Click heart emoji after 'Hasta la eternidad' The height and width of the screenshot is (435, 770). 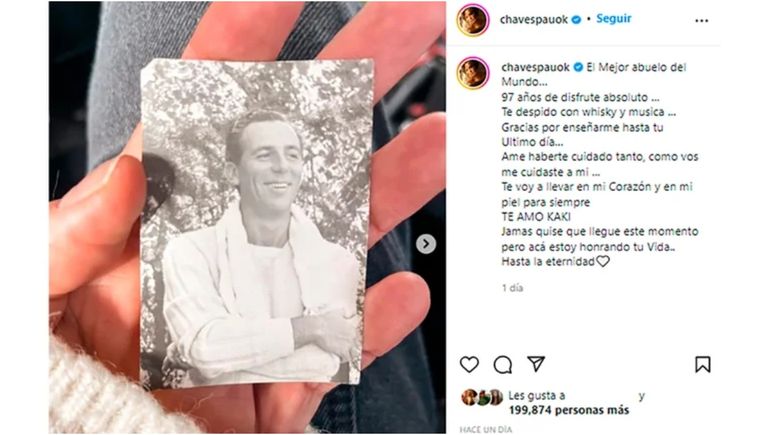tap(603, 261)
